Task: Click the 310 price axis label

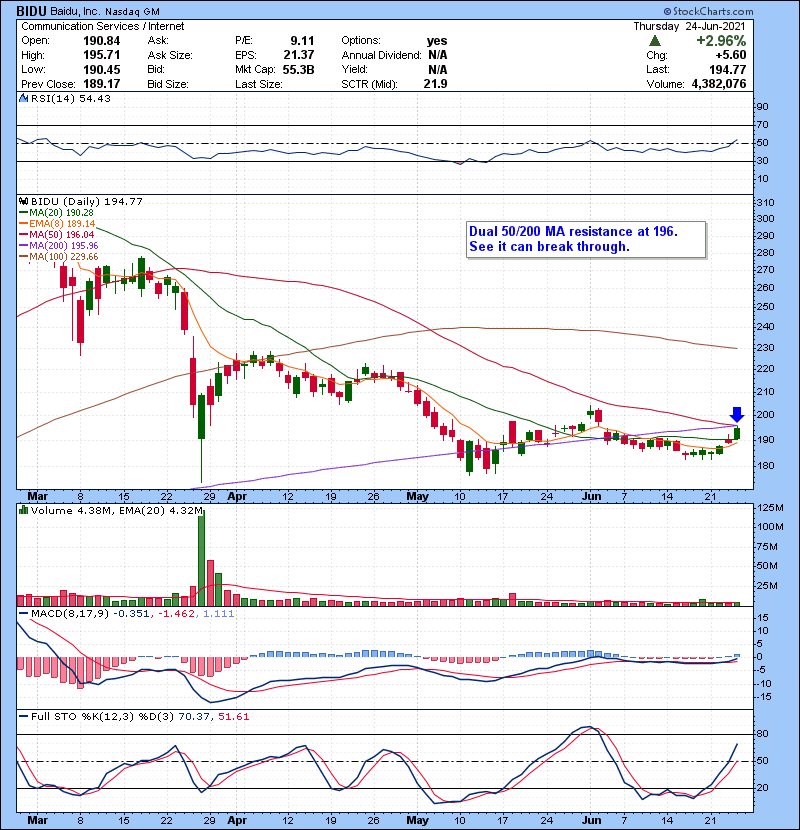Action: [x=766, y=203]
